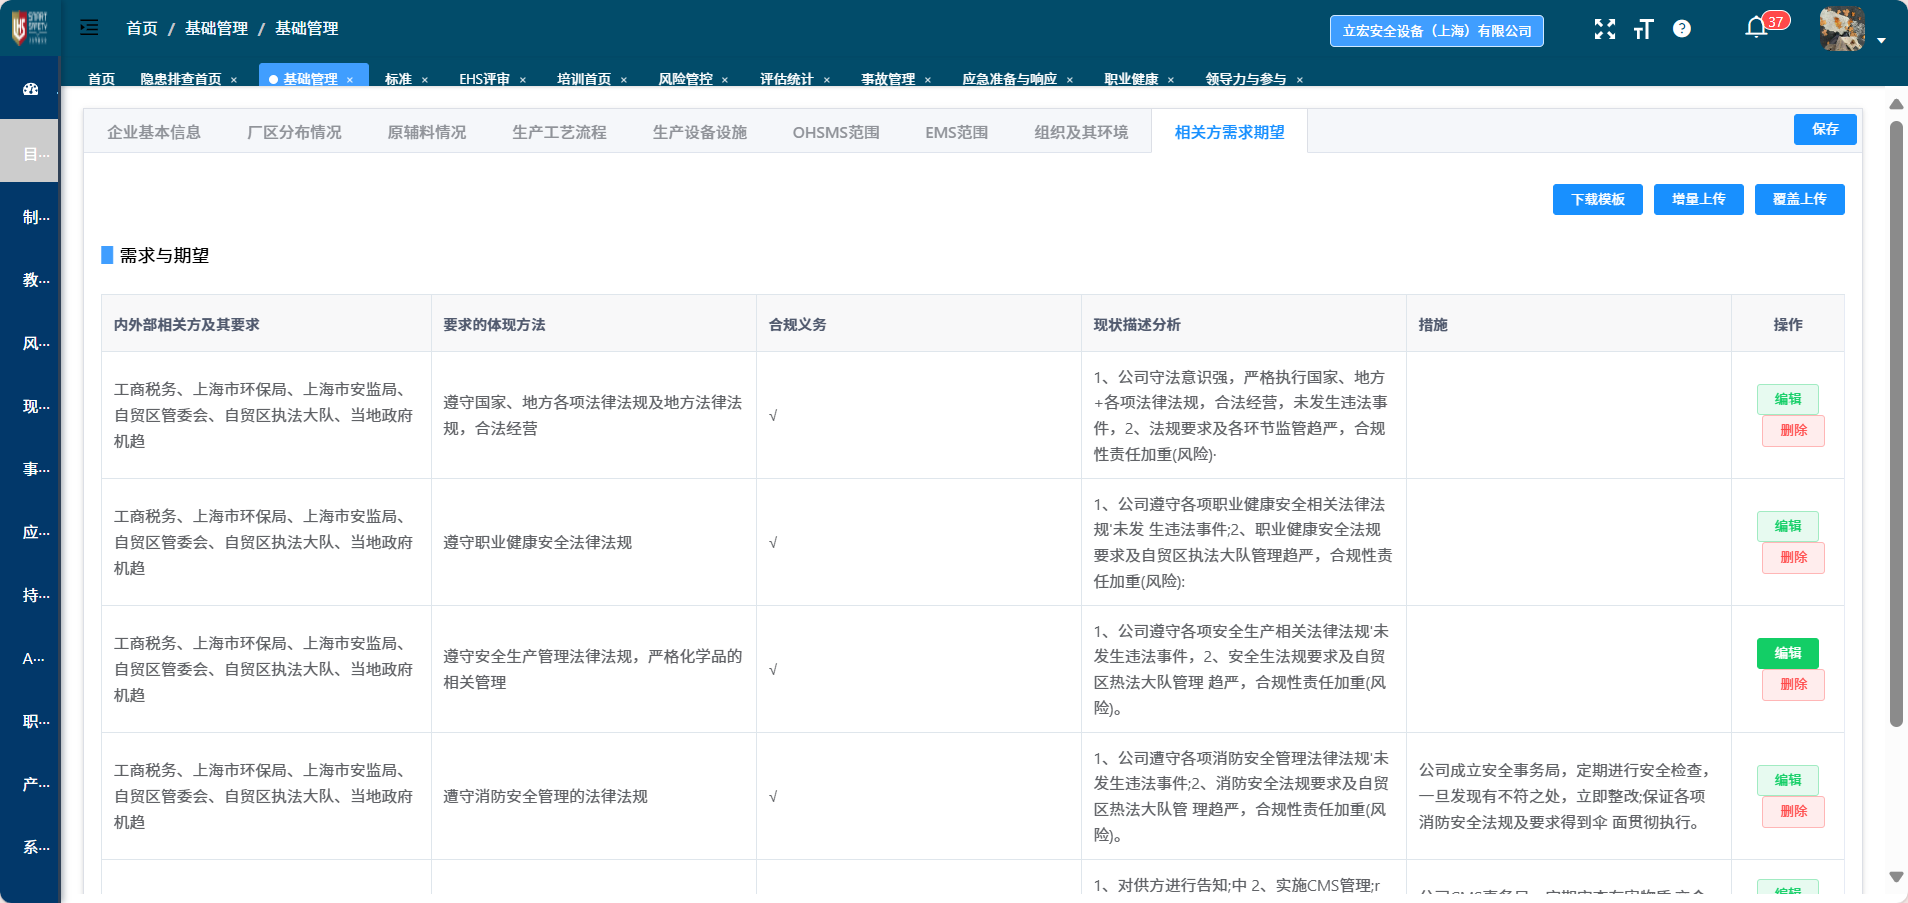Click the vertical scrollbar thumb
The image size is (1908, 903).
[x=1896, y=424]
